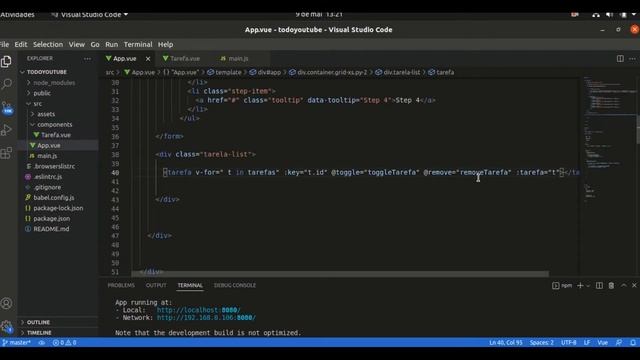Open the View menu

pos(76,44)
